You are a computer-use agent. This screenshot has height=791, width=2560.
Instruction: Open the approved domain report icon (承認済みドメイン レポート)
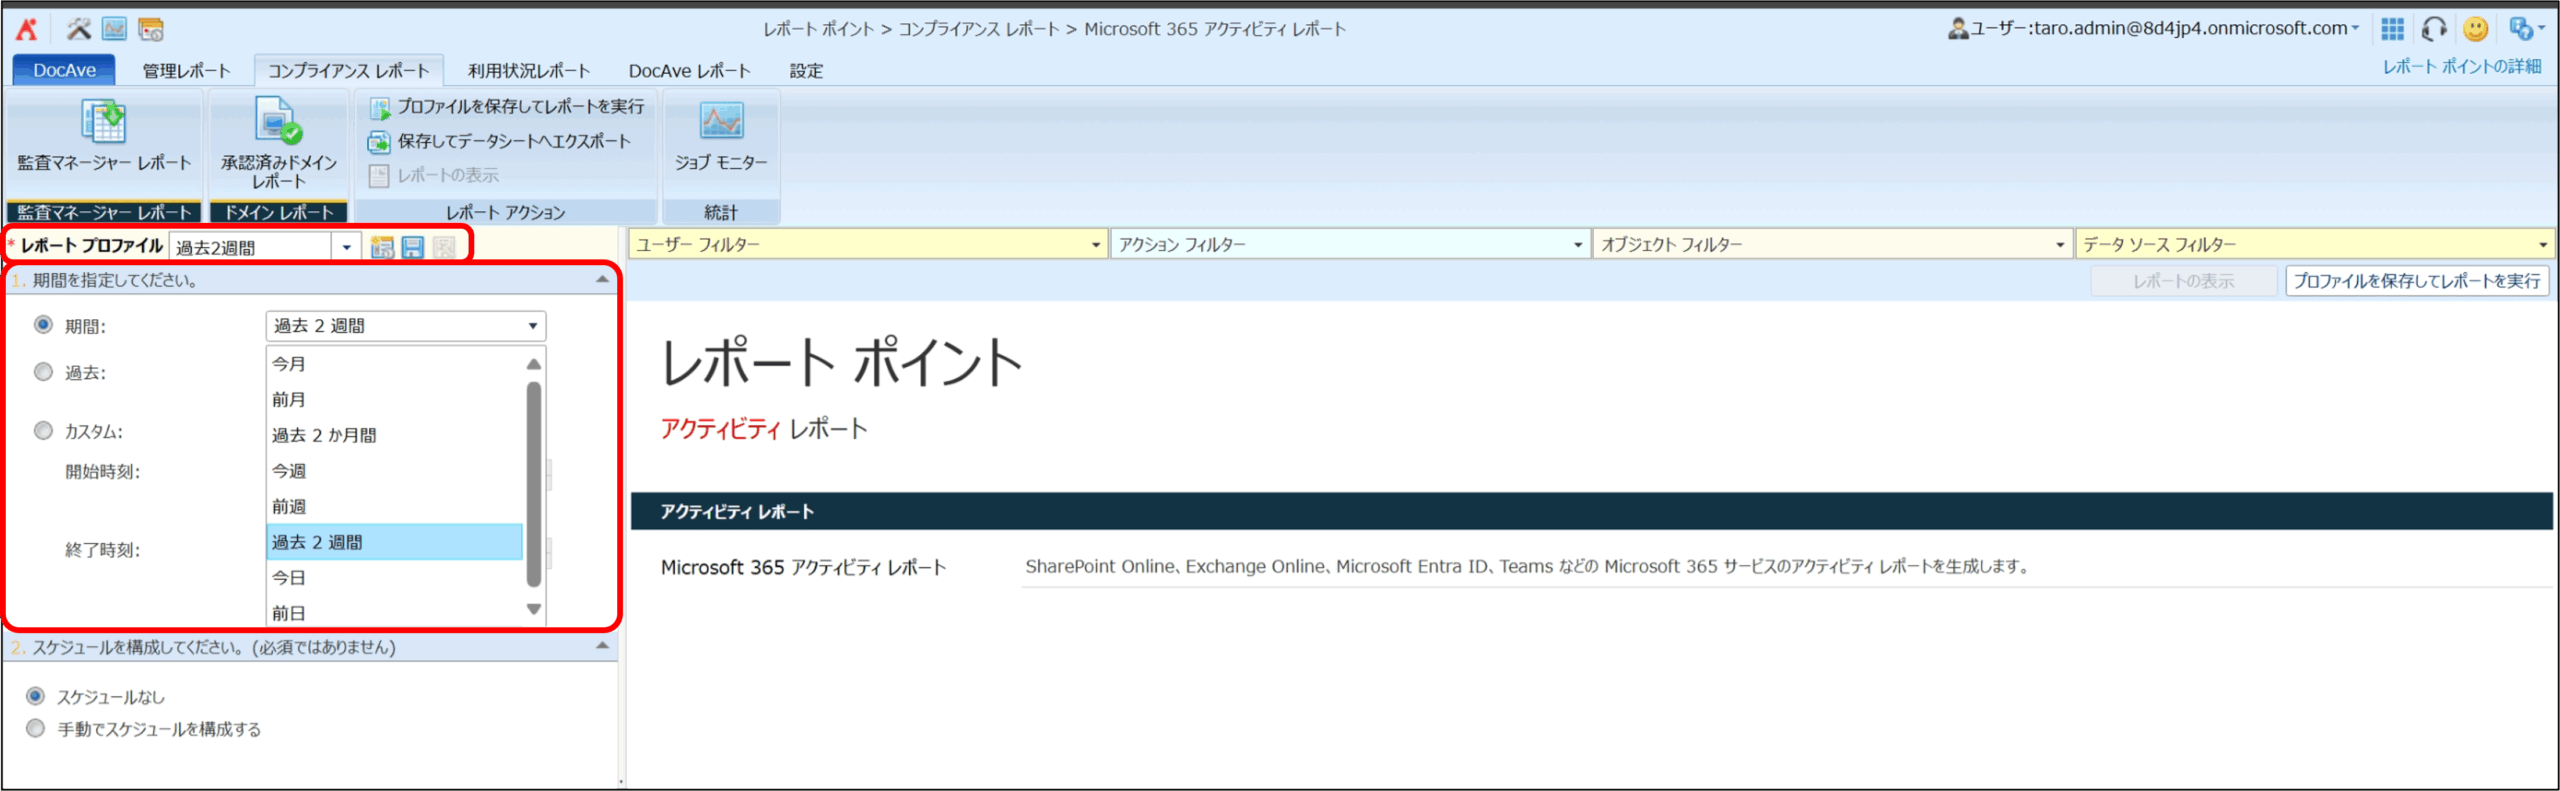[x=278, y=122]
